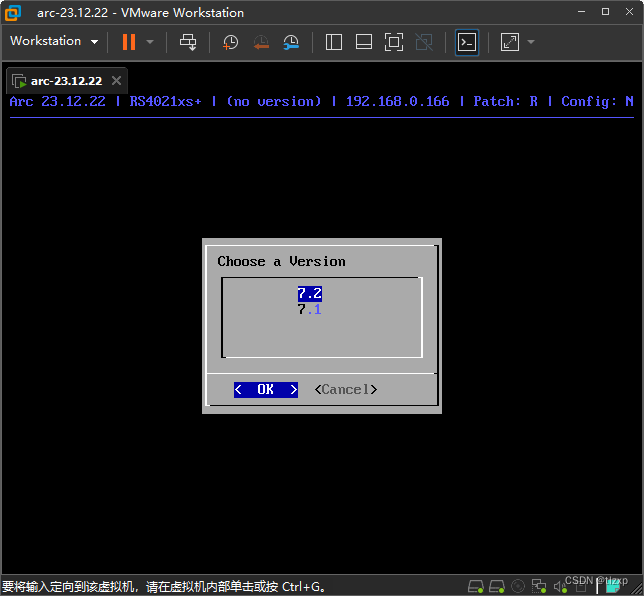Select version 7.2 in the list

[x=310, y=294]
